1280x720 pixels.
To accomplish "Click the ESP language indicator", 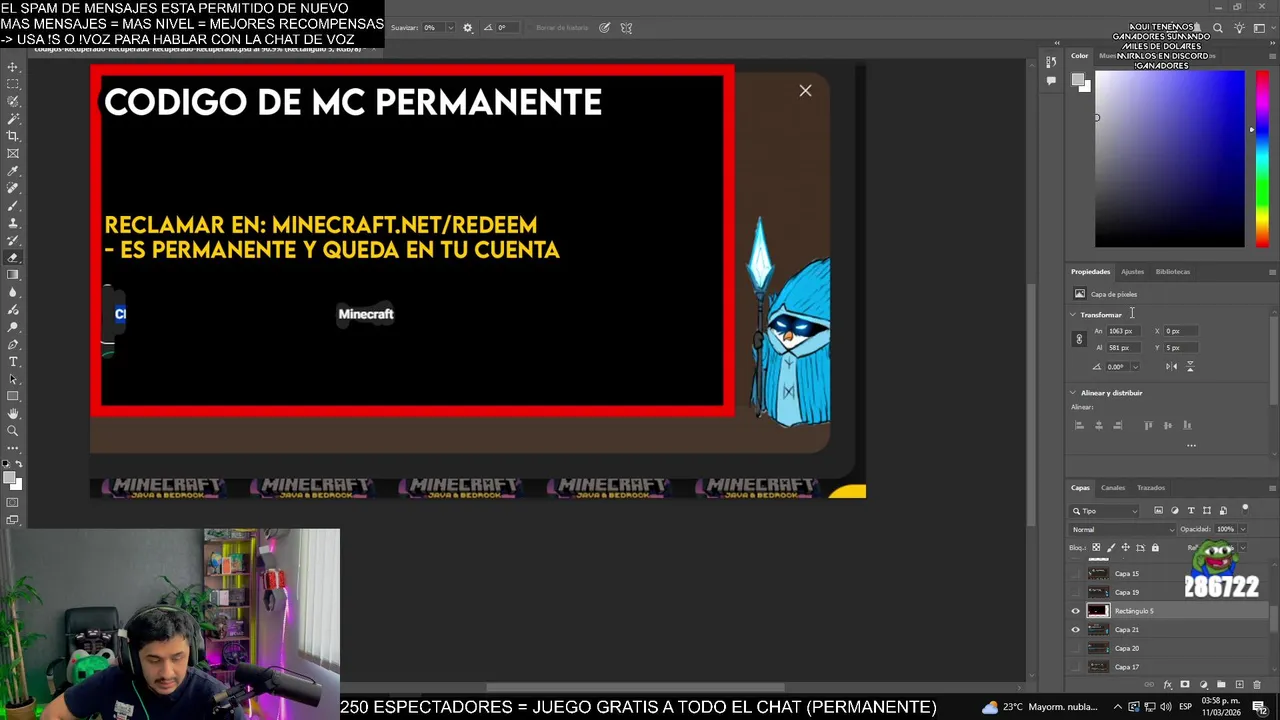I will [x=1185, y=707].
